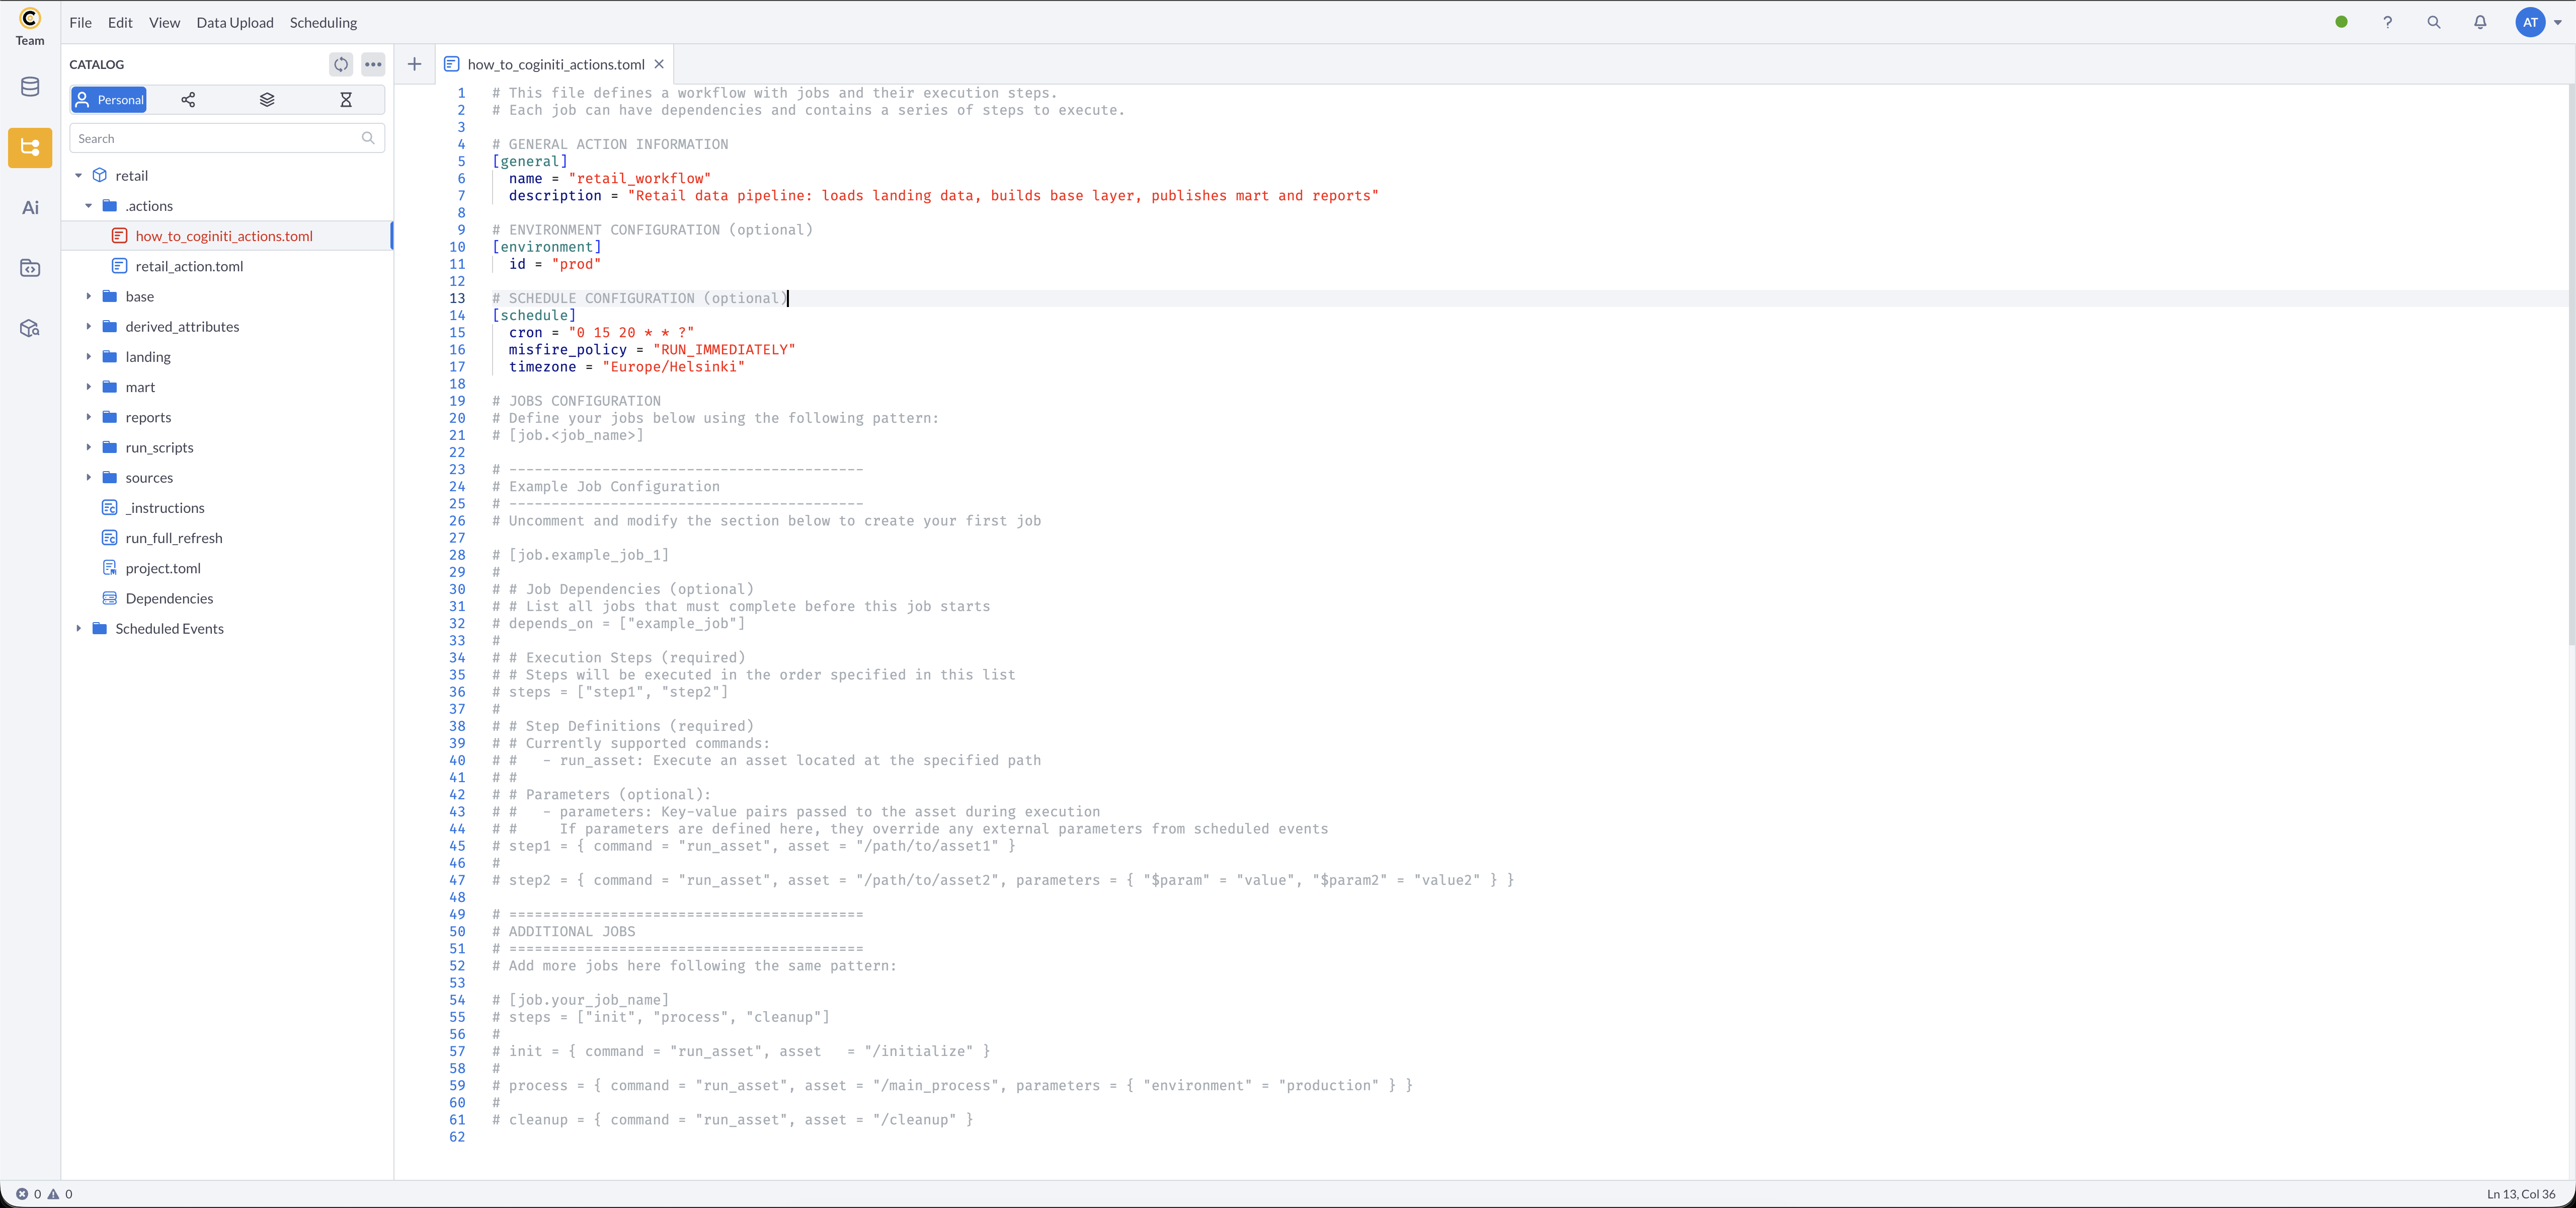Open global search from the top bar

pos(2434,22)
